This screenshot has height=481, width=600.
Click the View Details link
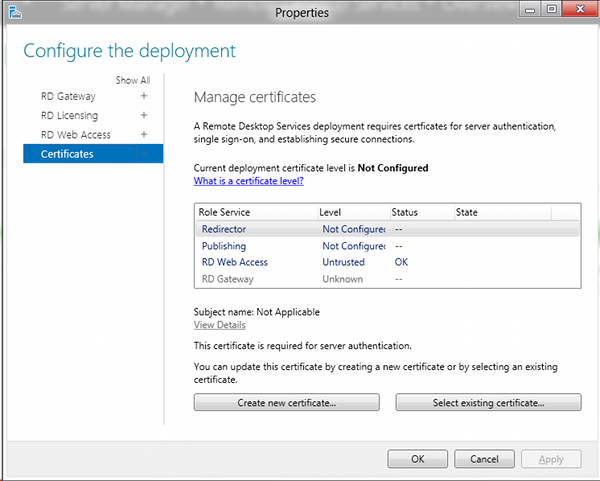[x=219, y=325]
